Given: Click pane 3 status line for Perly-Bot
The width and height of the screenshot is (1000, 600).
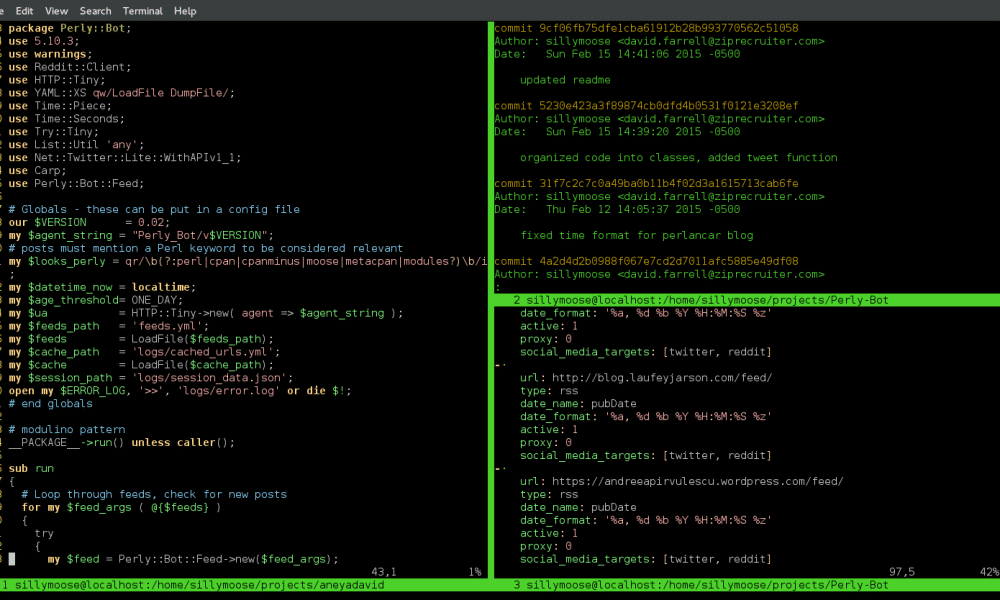Looking at the screenshot, I should pyautogui.click(x=747, y=585).
